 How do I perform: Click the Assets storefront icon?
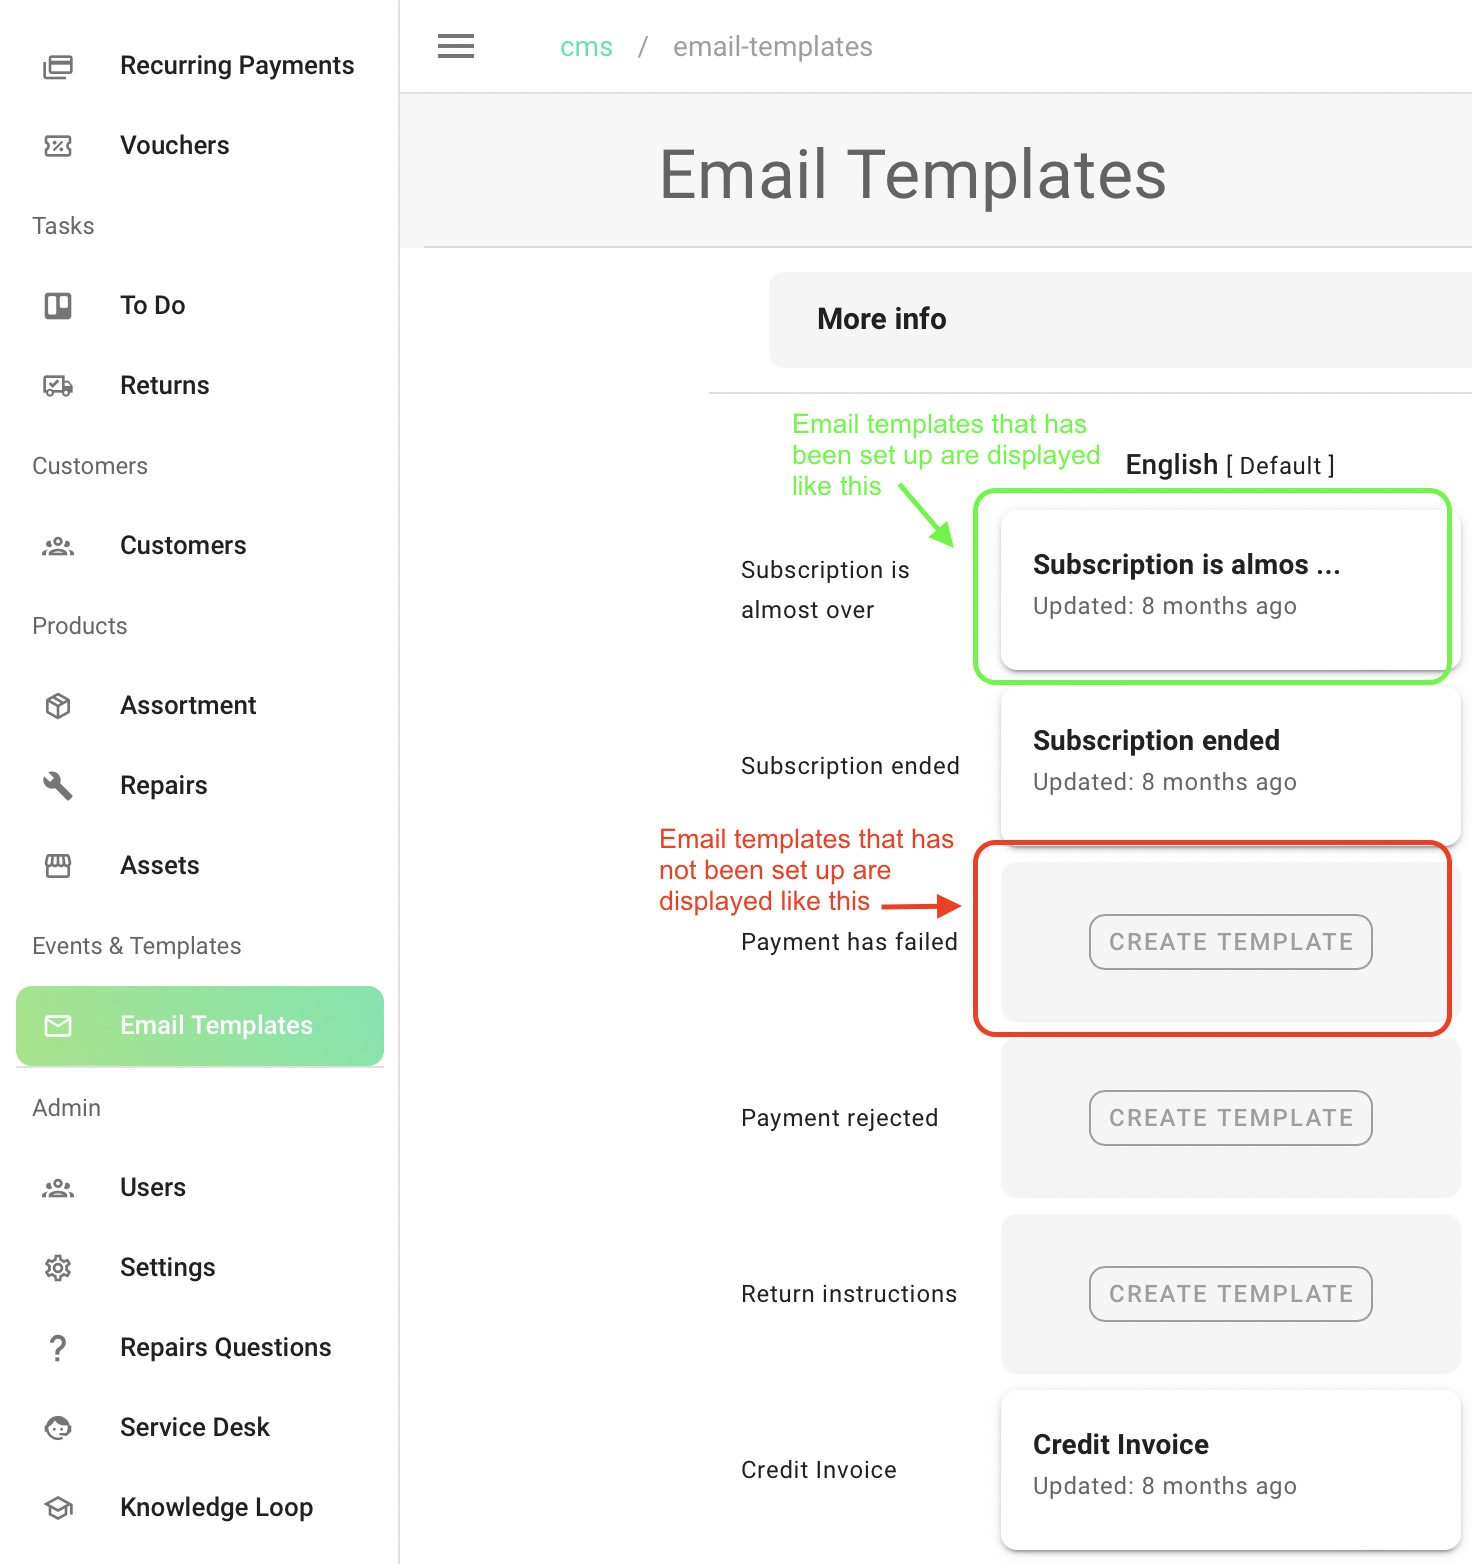(x=58, y=866)
